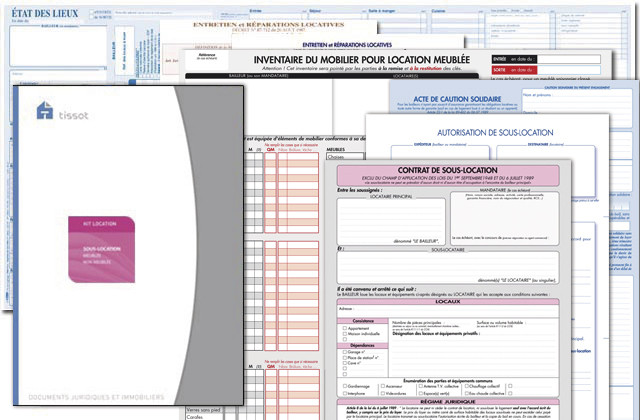The height and width of the screenshot is (420, 640).
Task: Click the Documents juridiques et immobiliers caption
Action: point(96,397)
